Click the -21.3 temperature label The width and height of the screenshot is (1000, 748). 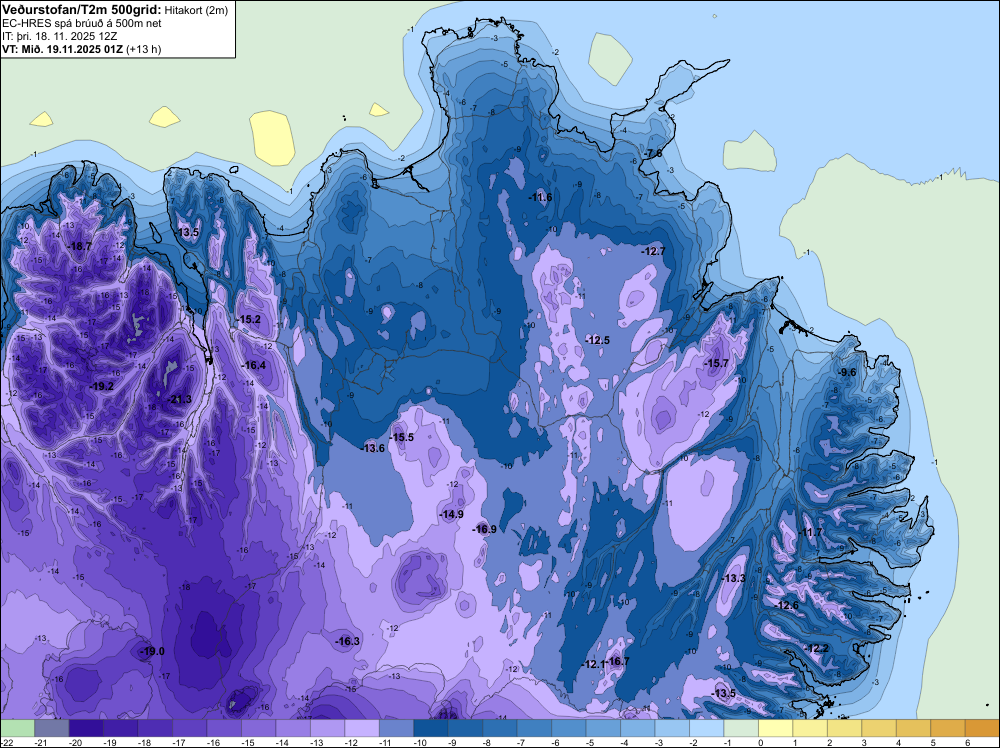(179, 400)
